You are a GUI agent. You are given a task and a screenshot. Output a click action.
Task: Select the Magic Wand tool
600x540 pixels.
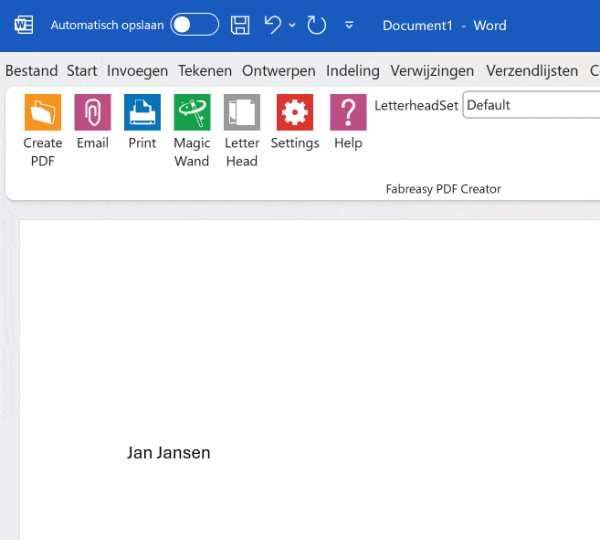point(192,113)
